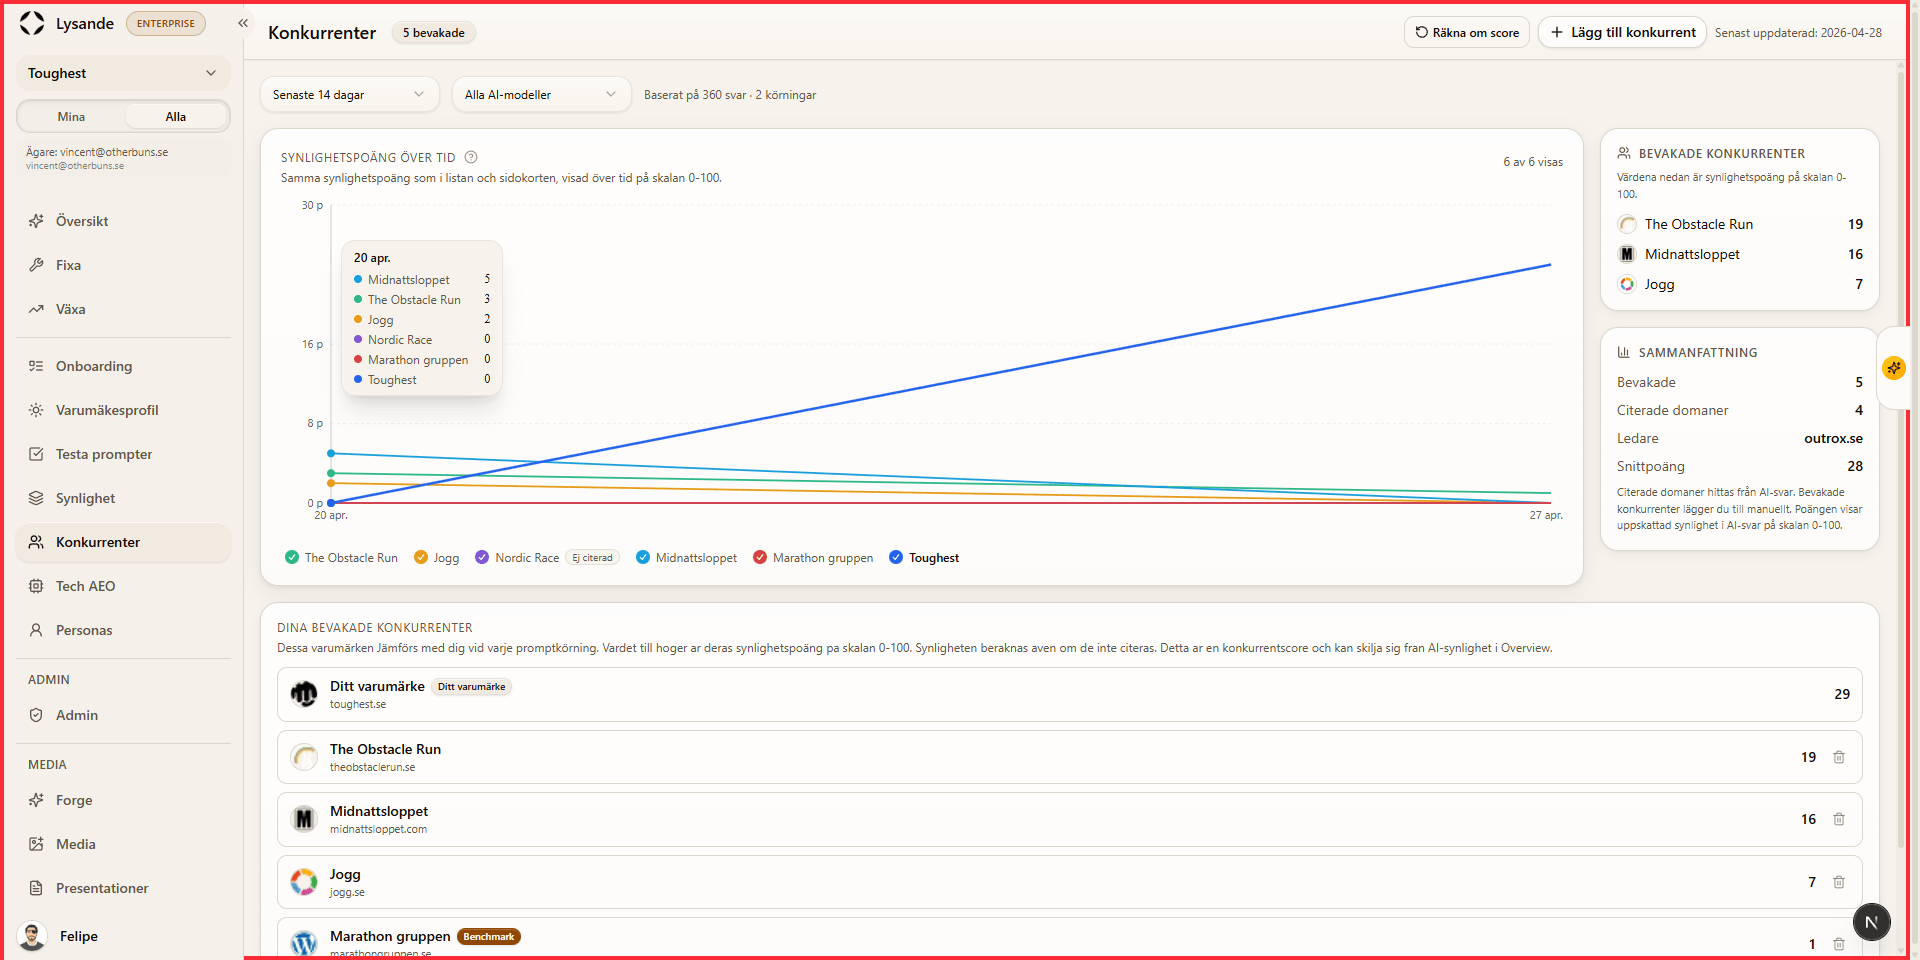Delete Jogg competitor with trash icon

(x=1838, y=882)
